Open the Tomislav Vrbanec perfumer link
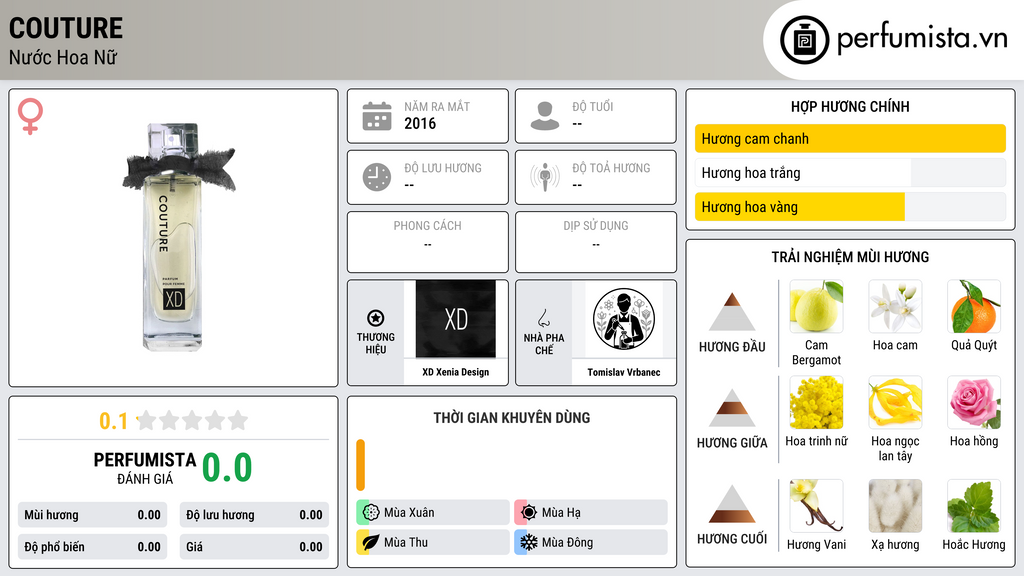 [x=624, y=372]
